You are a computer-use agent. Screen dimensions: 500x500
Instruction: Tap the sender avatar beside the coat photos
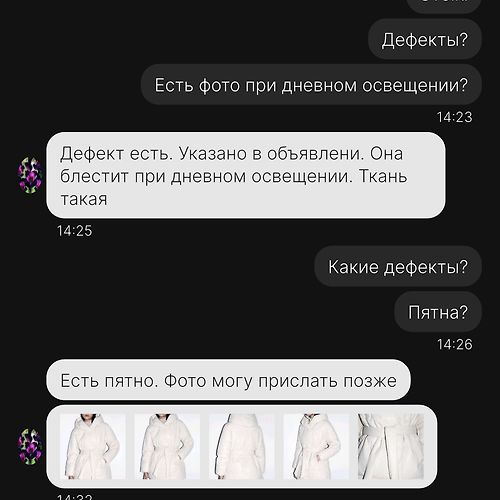[30, 447]
